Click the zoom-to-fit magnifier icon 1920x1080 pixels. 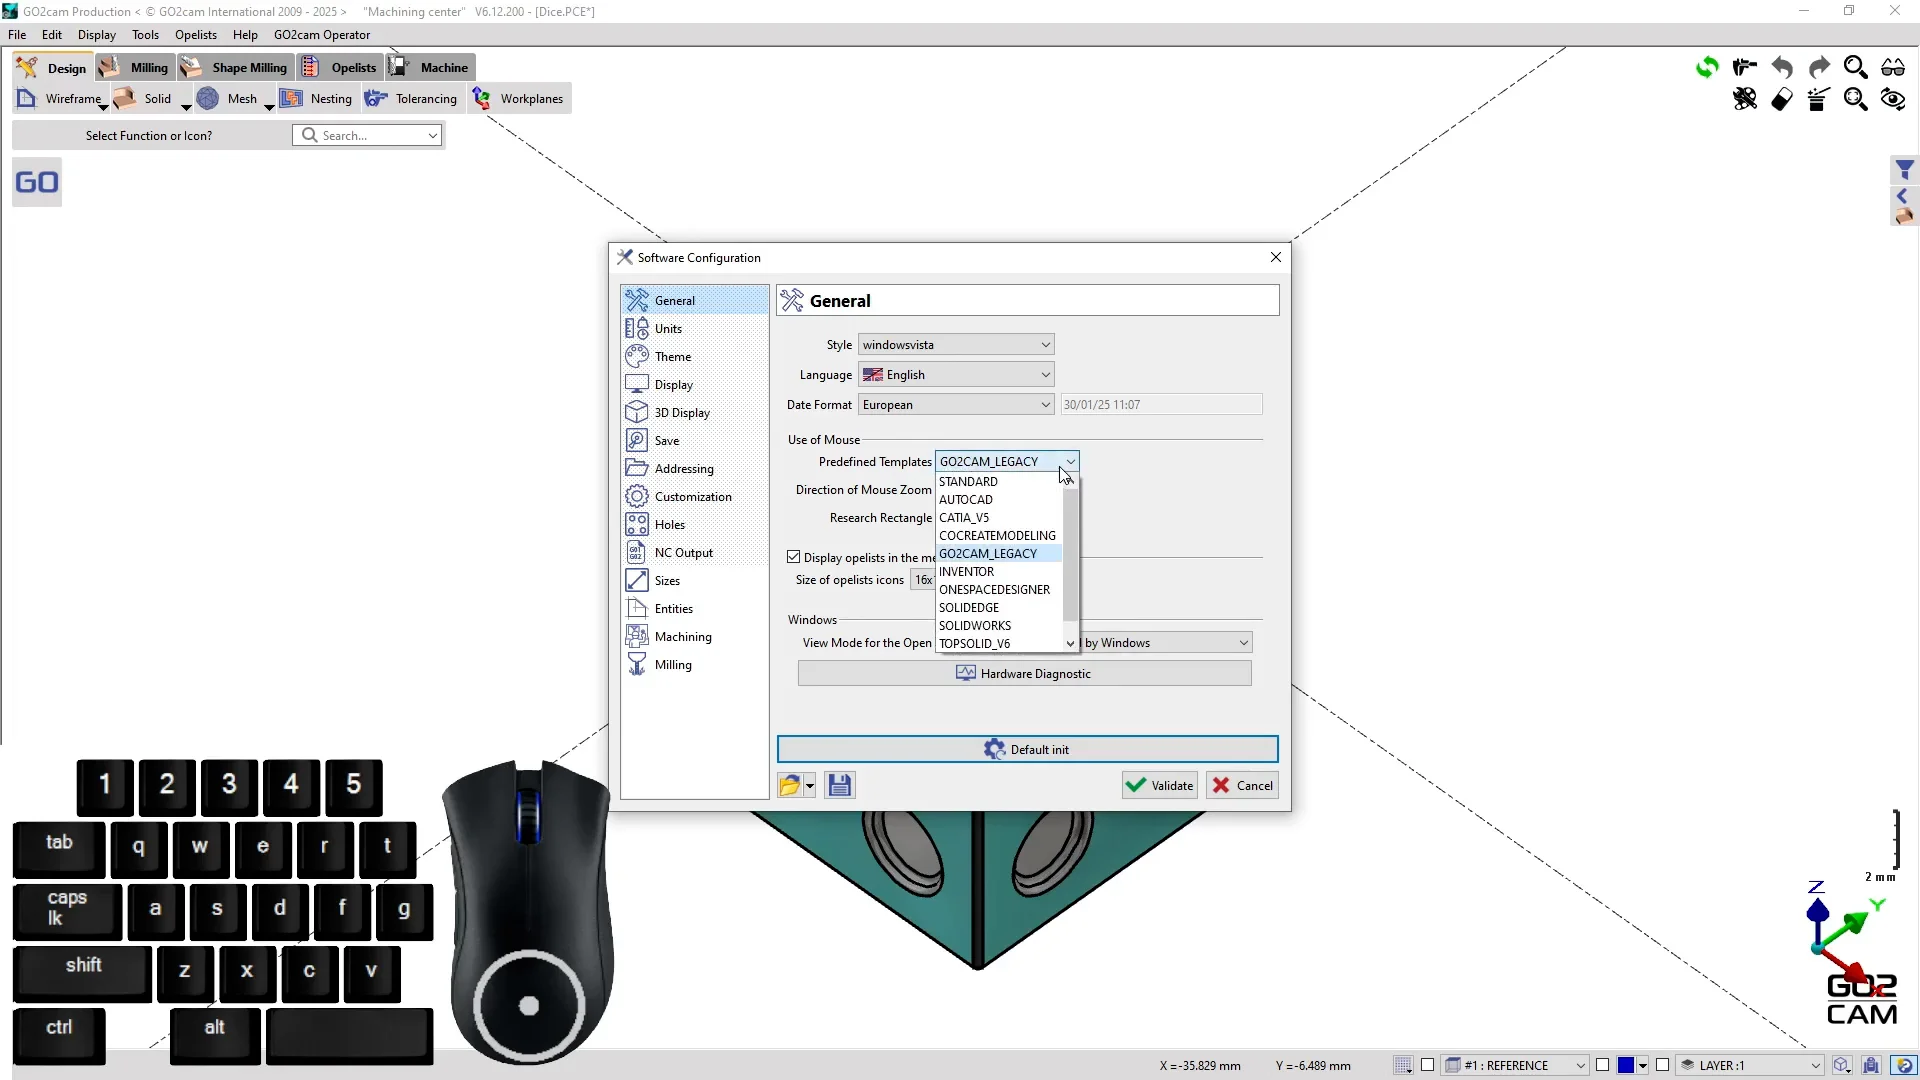tap(1856, 99)
